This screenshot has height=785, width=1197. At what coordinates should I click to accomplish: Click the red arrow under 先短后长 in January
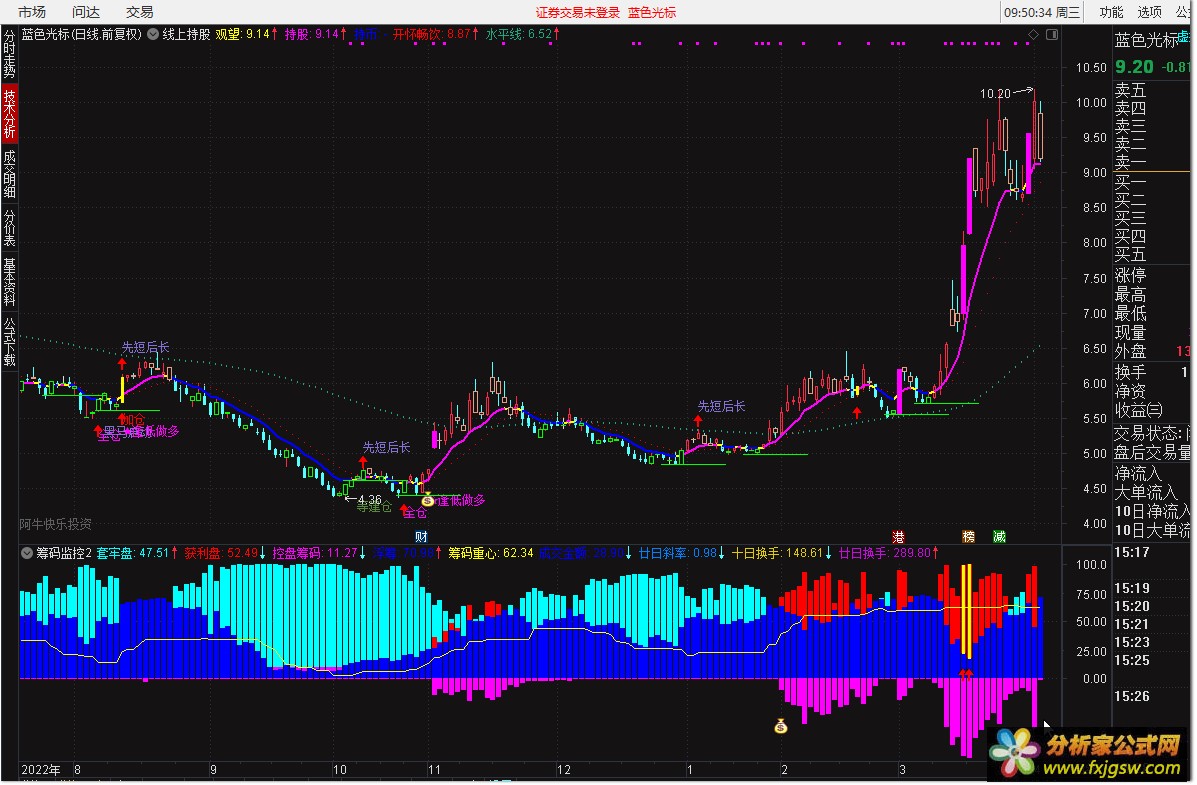click(x=698, y=421)
